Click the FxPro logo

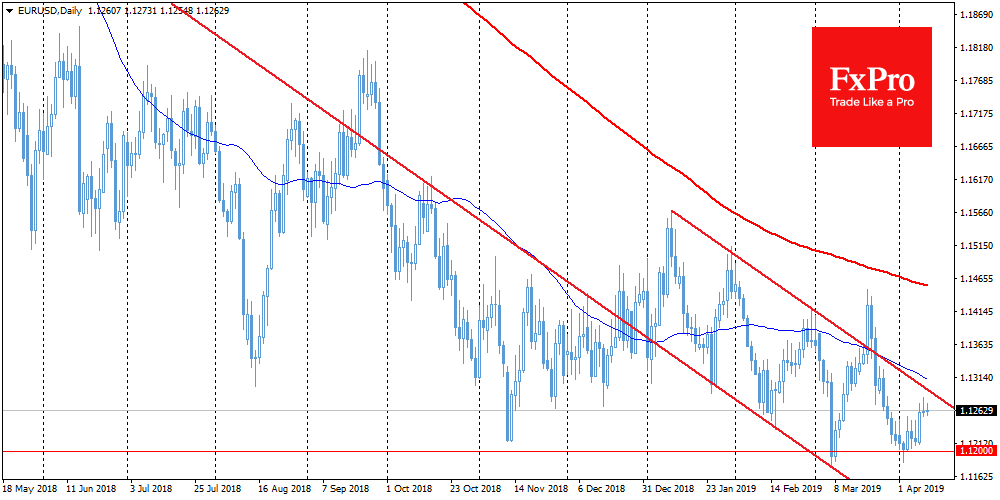click(872, 78)
